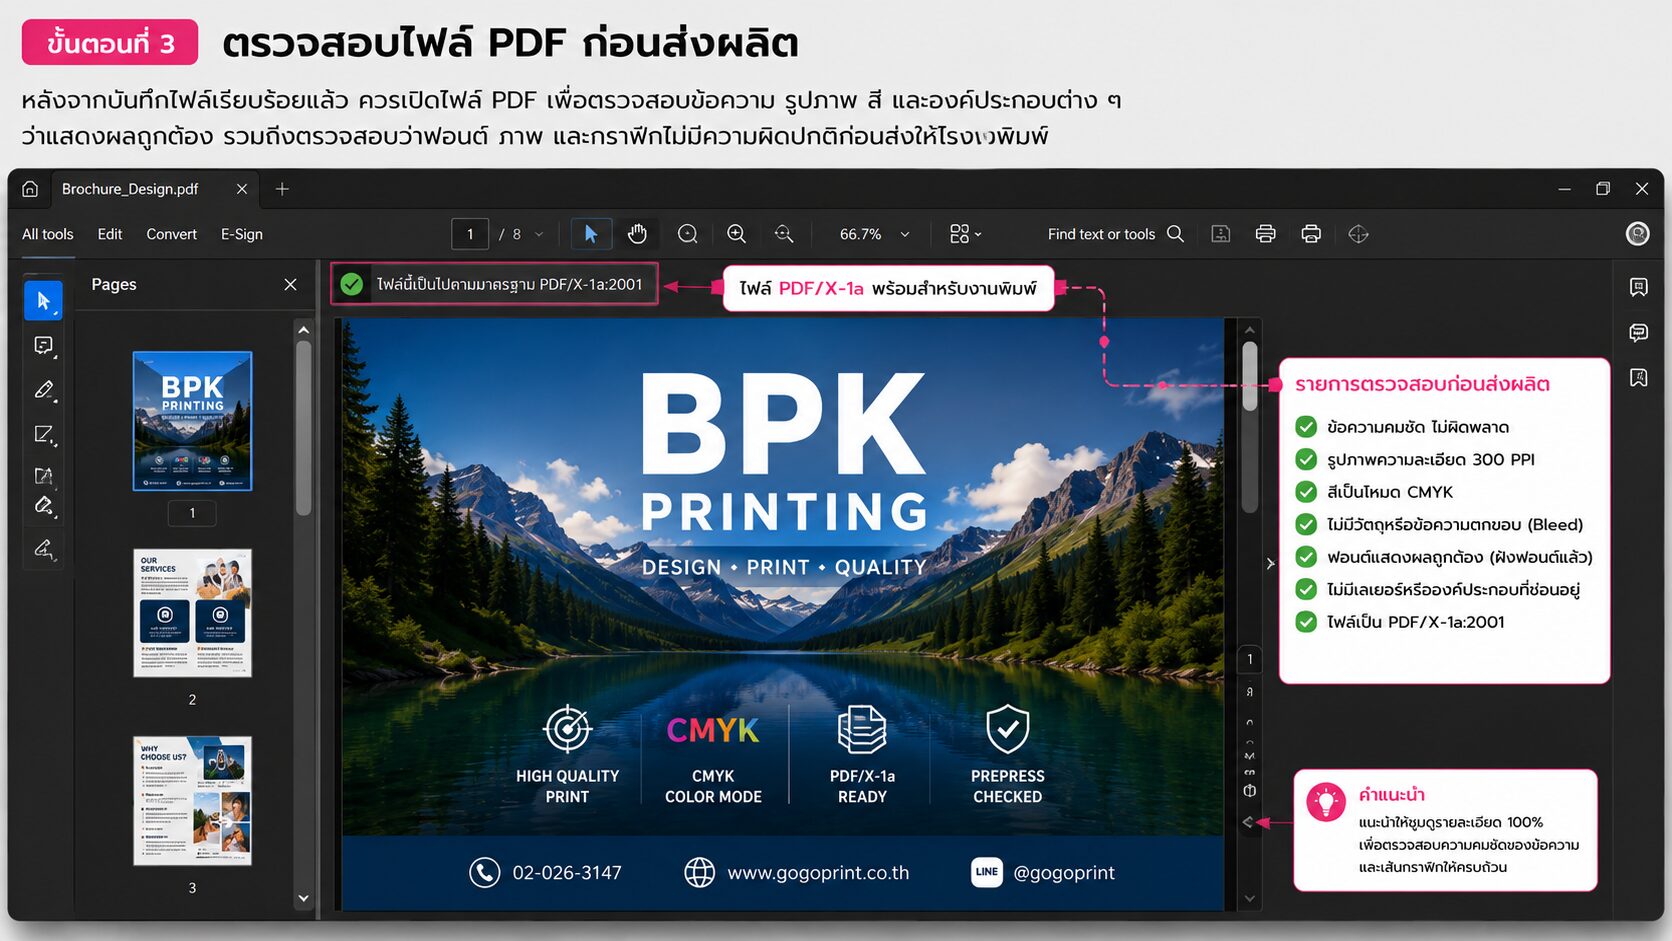1672x941 pixels.
Task: Open the All tools menu
Action: click(x=48, y=234)
